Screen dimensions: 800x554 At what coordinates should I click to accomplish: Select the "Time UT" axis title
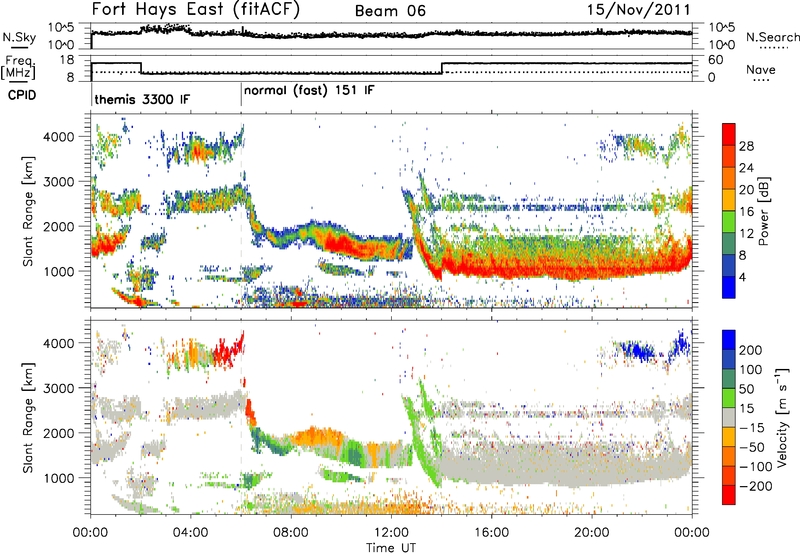point(391,547)
